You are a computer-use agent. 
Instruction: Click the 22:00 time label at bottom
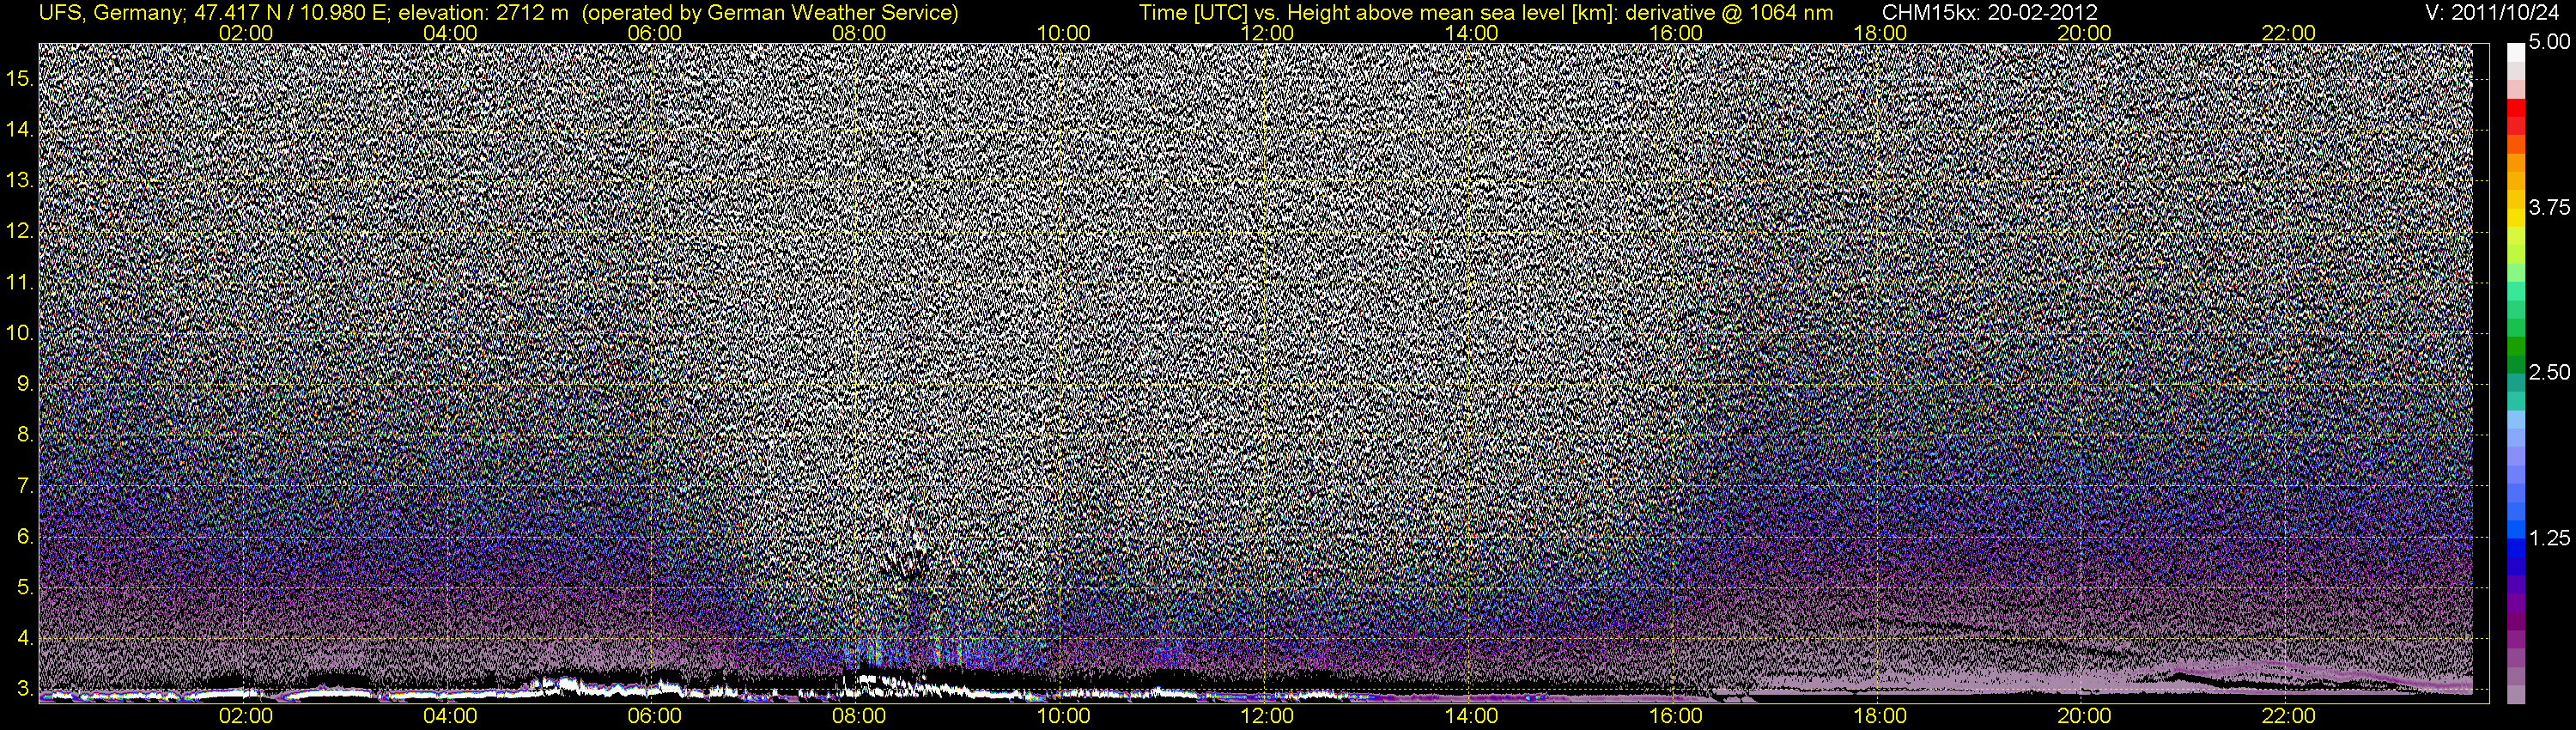coord(2288,716)
